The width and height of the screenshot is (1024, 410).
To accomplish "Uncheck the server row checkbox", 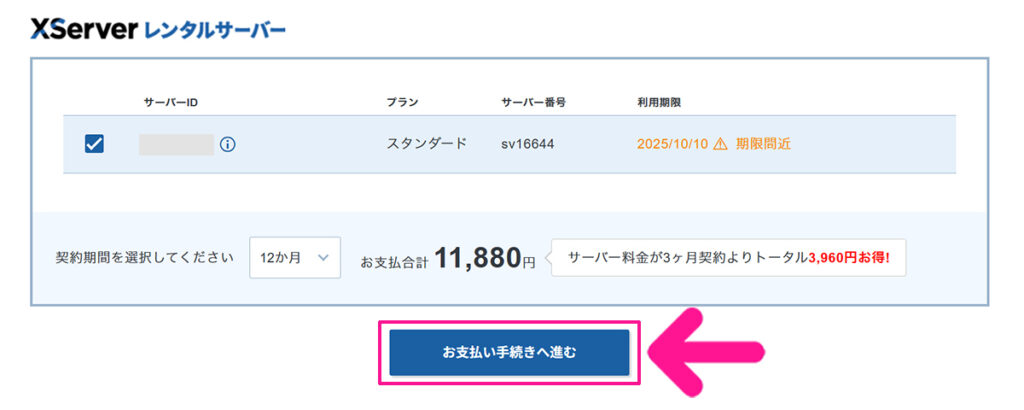I will (x=94, y=144).
